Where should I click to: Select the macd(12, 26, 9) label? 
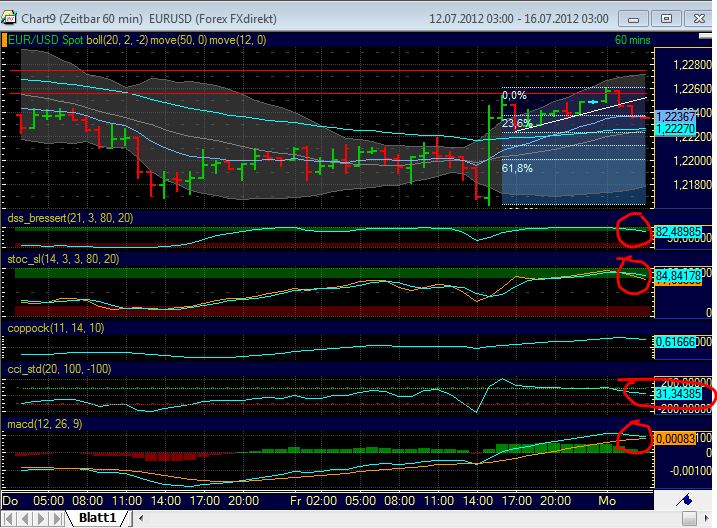(x=45, y=424)
